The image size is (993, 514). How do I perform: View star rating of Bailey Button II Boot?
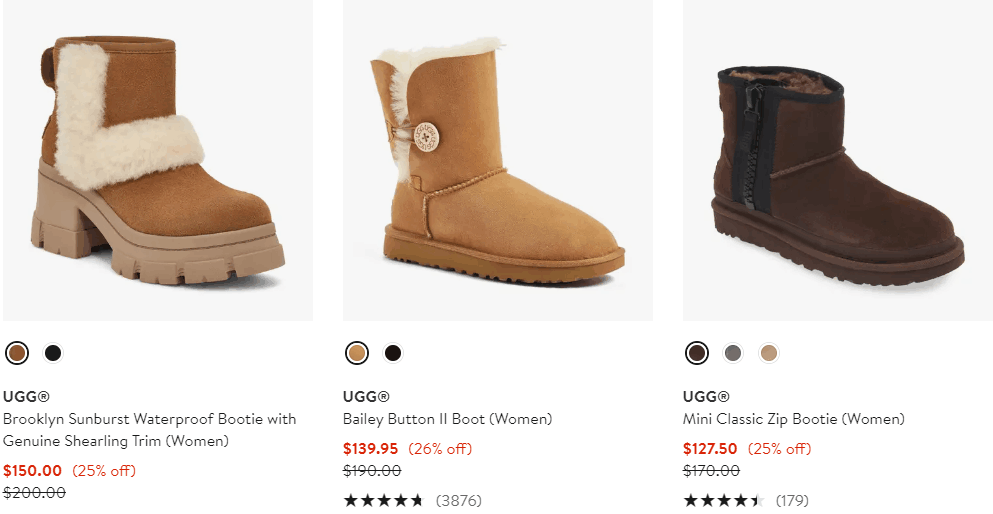[384, 500]
